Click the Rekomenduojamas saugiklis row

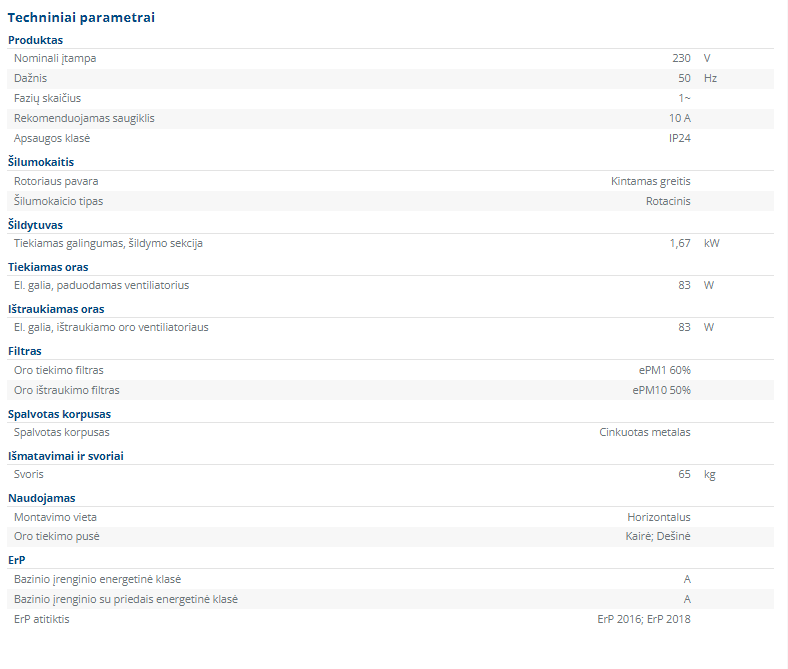(x=390, y=119)
